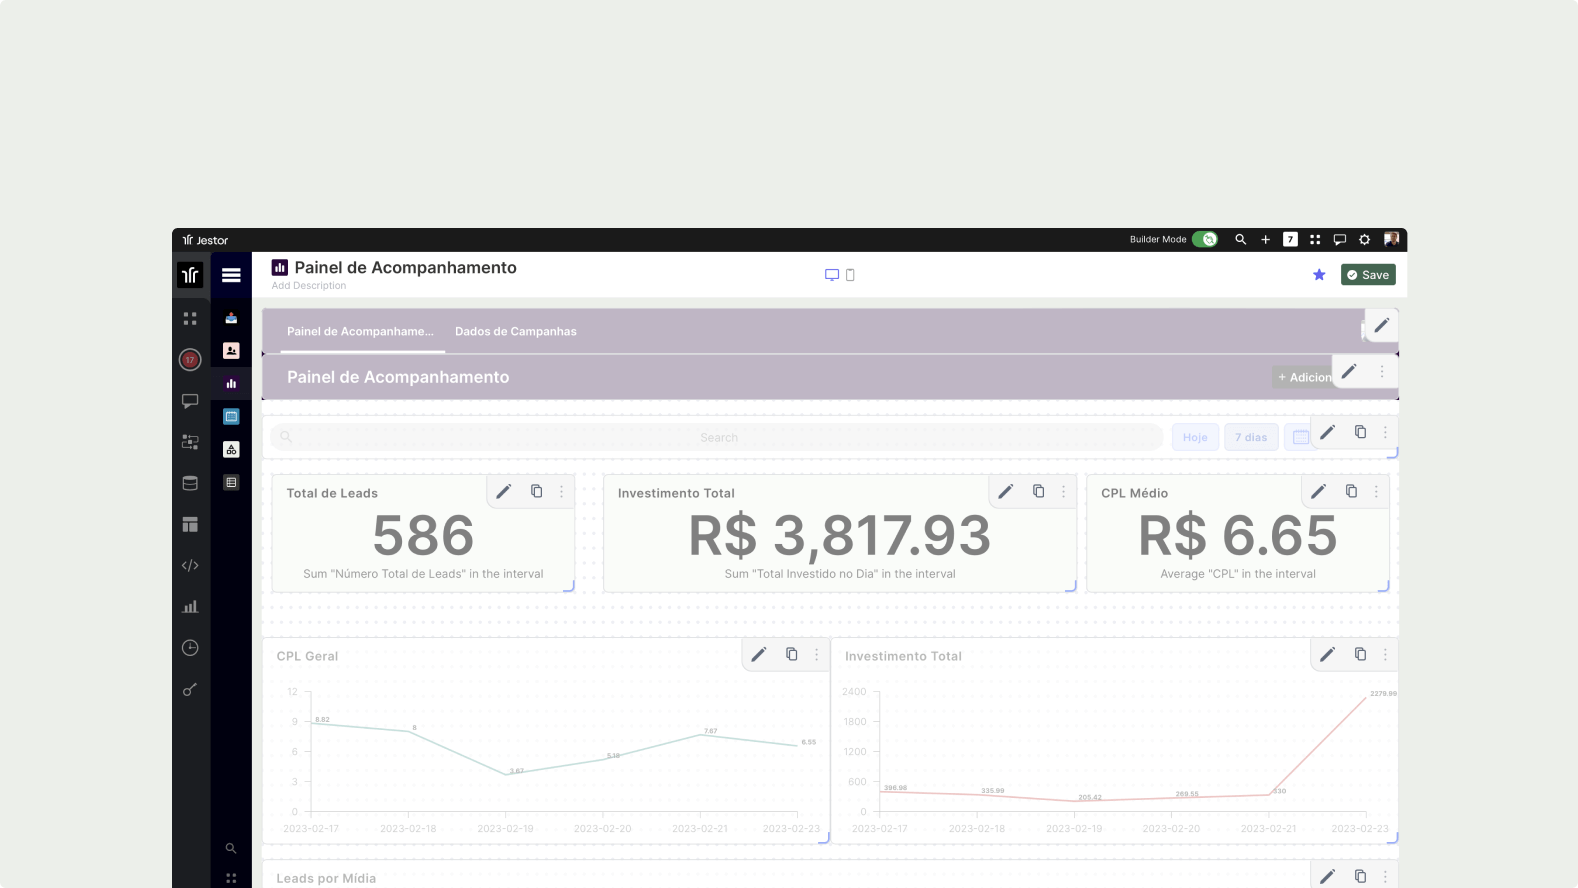
Task: Open the key access icon in the left sidebar
Action: coord(190,689)
